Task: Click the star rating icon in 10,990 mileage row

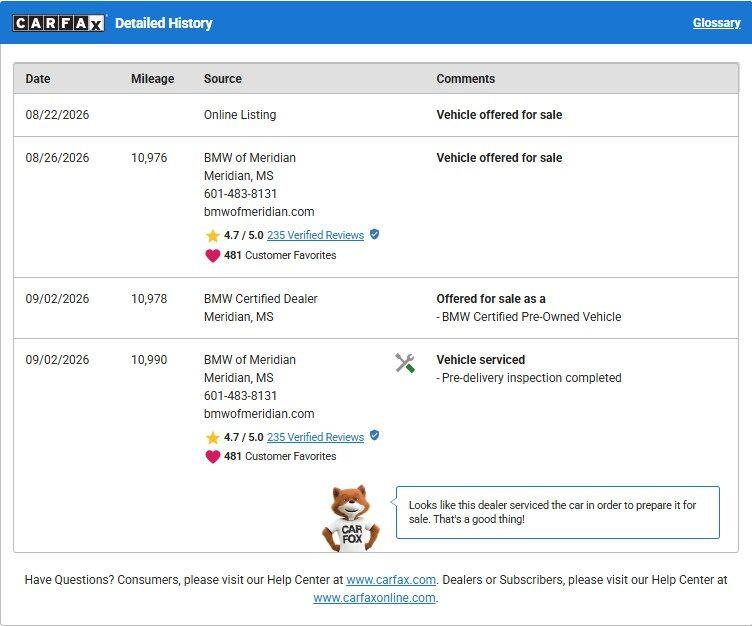Action: click(x=212, y=437)
